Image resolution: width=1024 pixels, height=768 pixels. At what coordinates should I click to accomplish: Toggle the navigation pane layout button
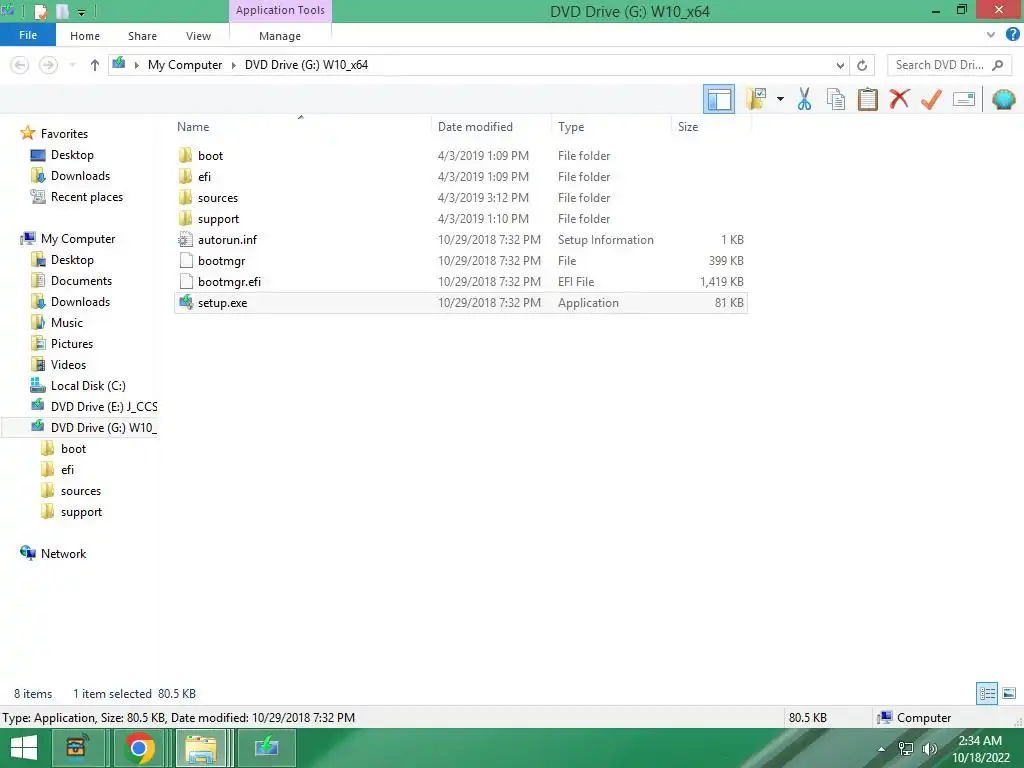click(x=718, y=99)
